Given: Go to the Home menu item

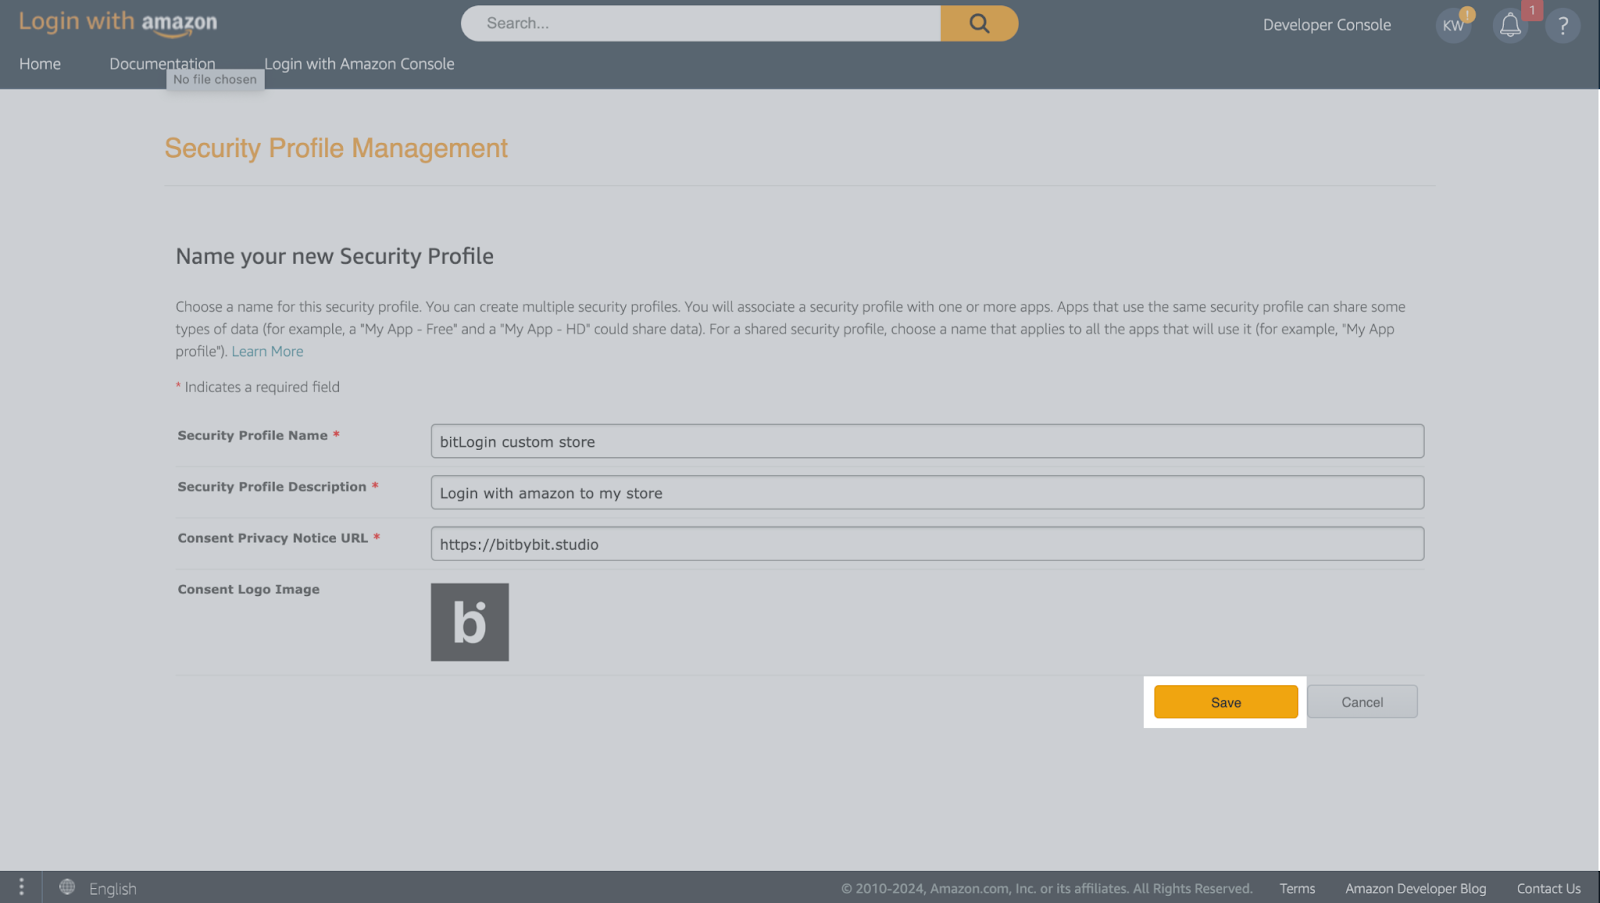Looking at the screenshot, I should point(40,64).
